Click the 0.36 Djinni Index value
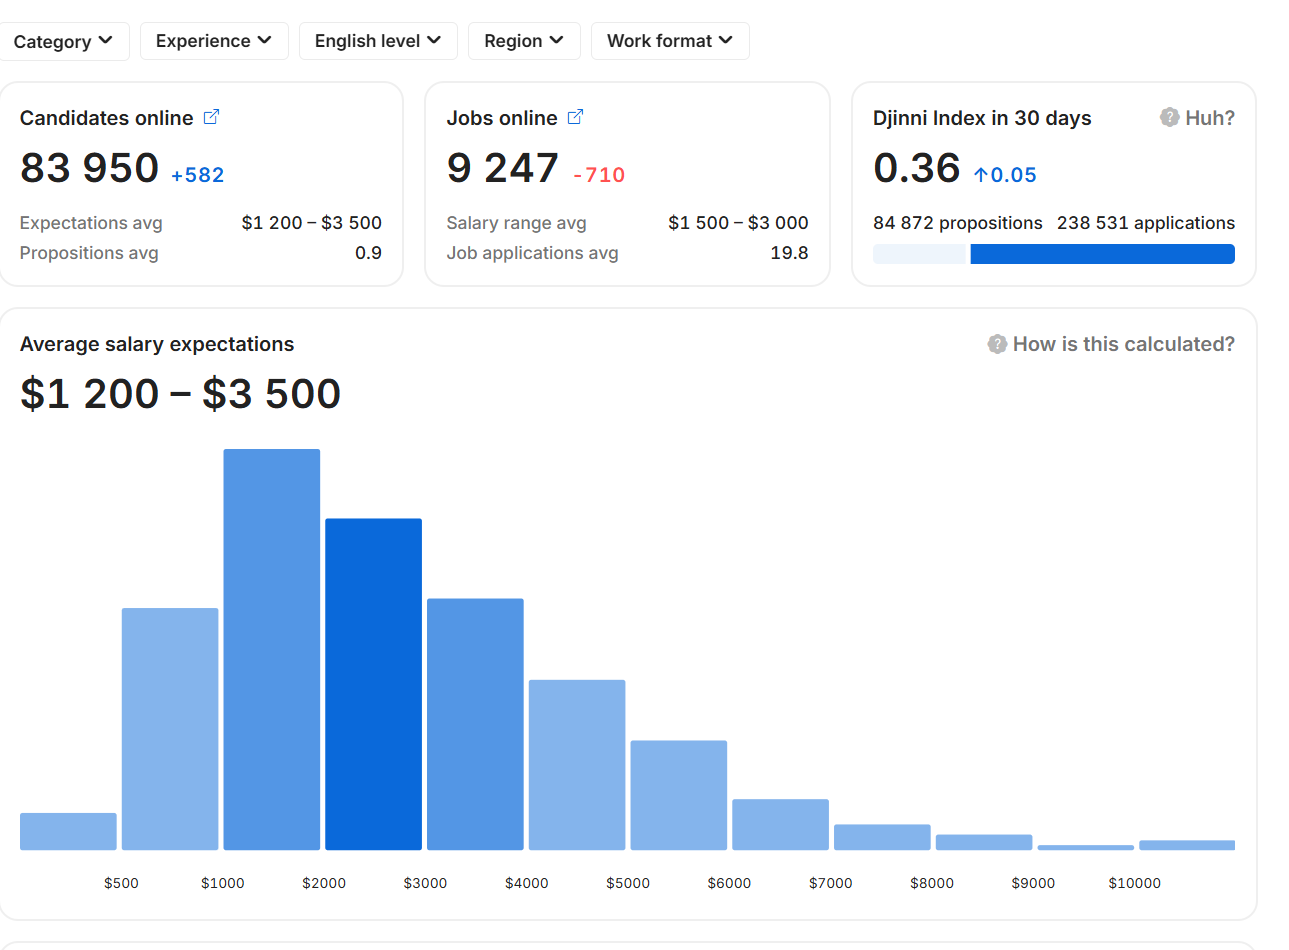The height and width of the screenshot is (950, 1289). [x=917, y=168]
